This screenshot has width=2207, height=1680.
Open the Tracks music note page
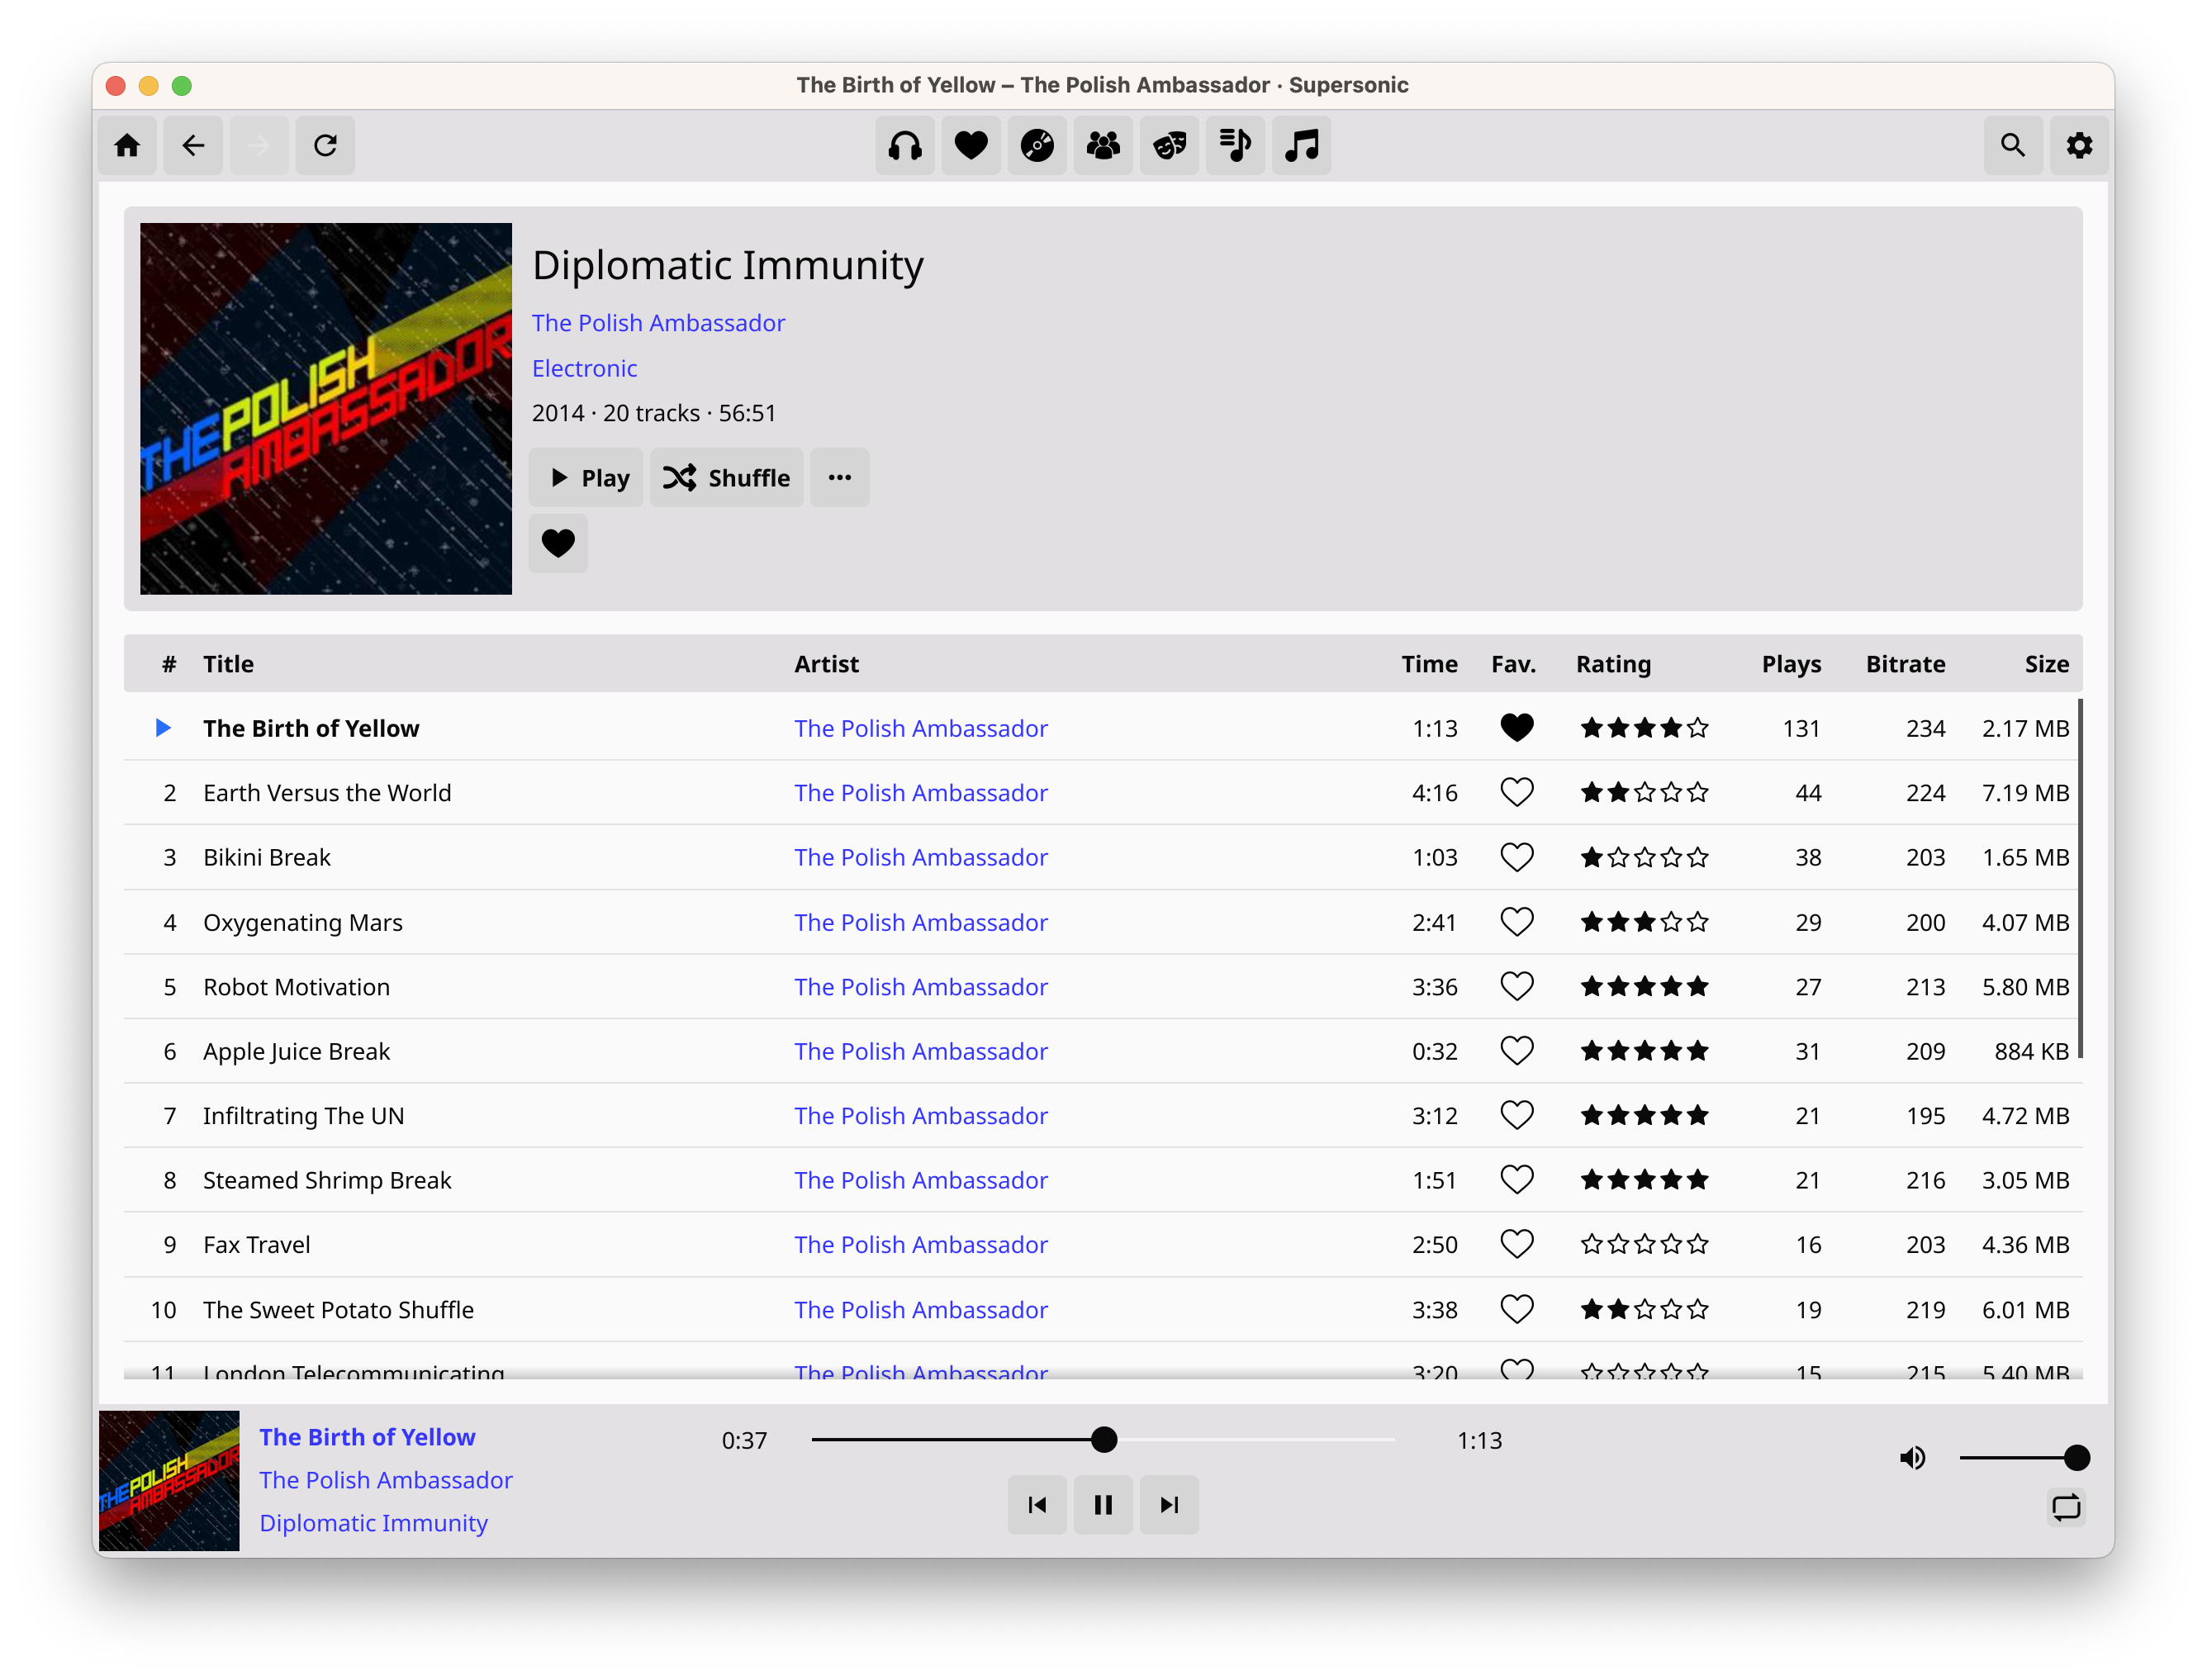[1301, 146]
